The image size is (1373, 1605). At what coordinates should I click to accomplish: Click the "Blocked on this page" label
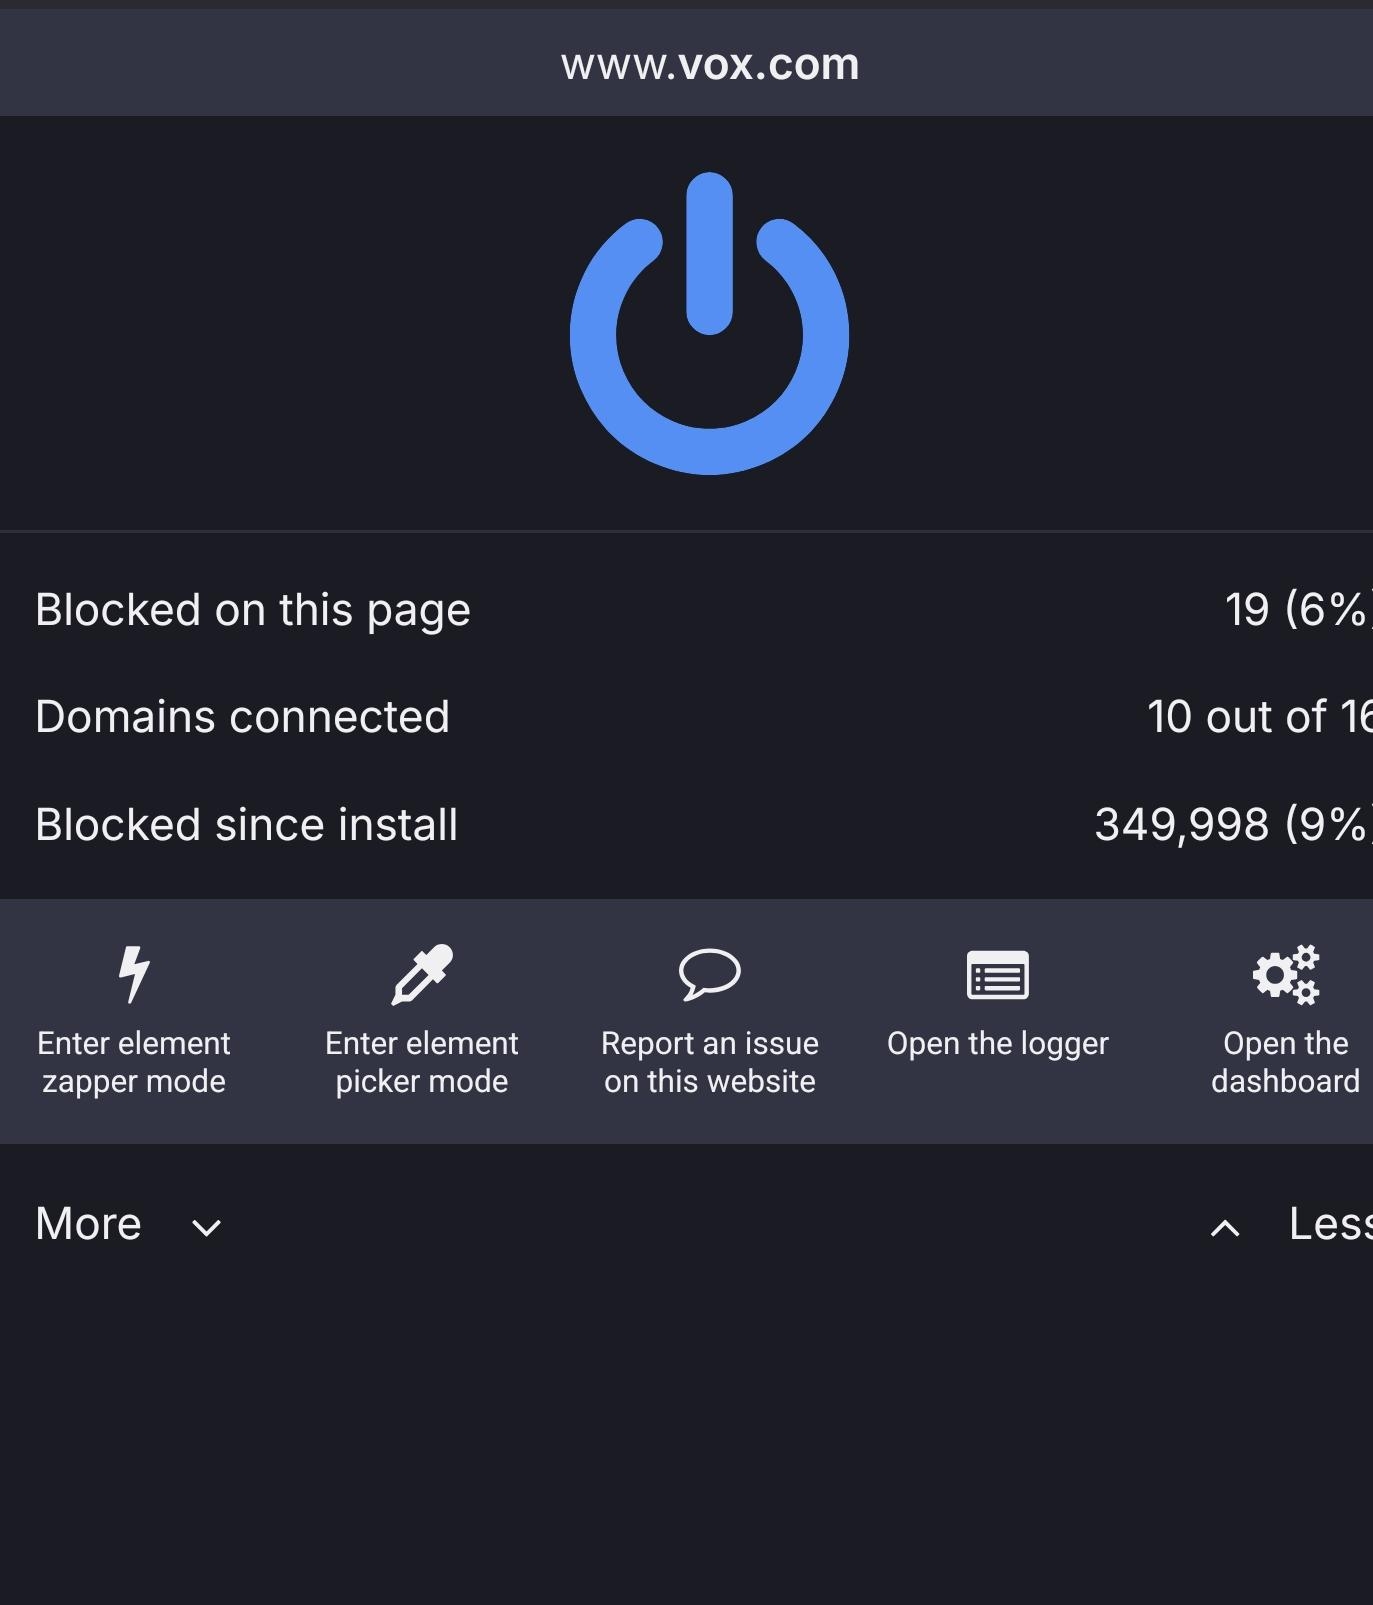point(253,610)
